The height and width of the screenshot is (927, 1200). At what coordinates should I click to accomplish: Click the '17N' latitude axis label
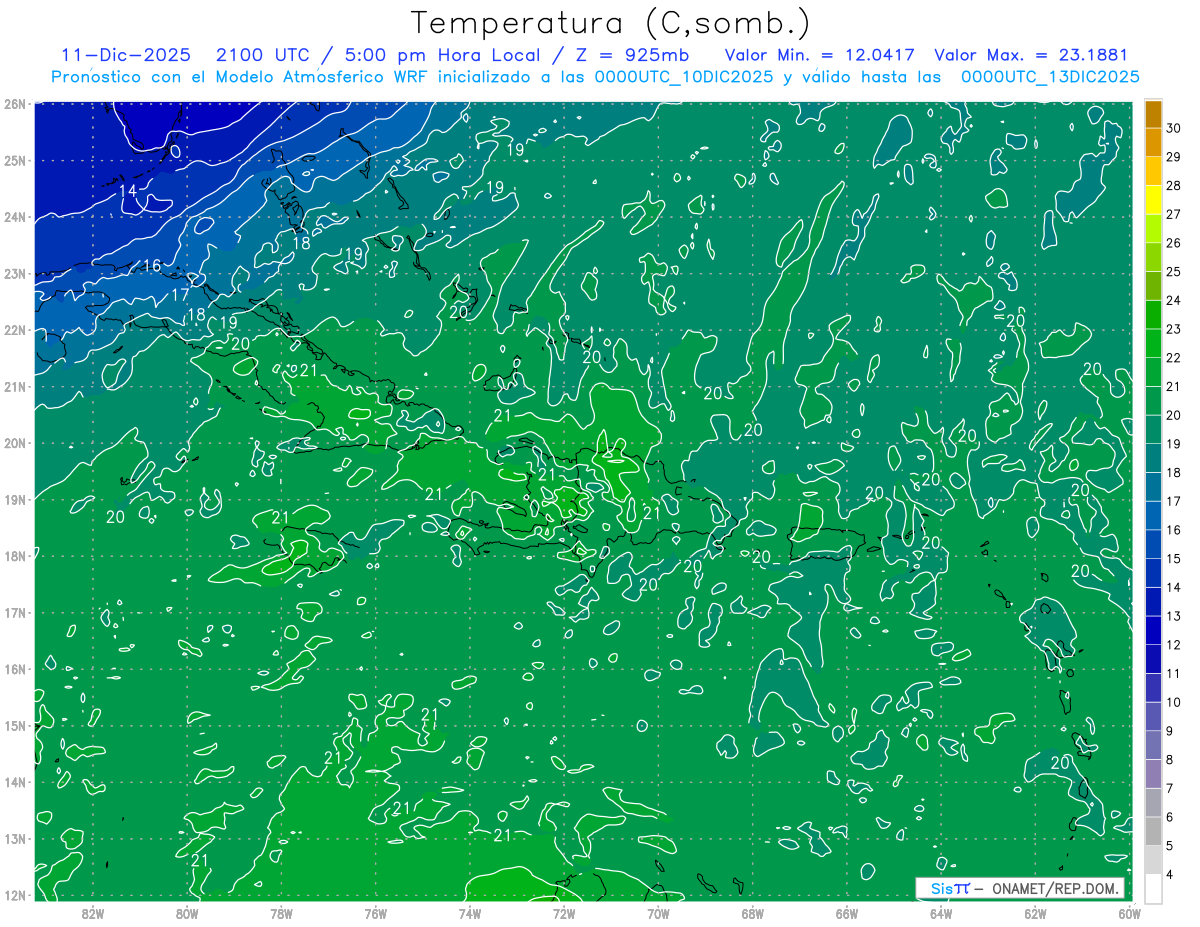(14, 613)
